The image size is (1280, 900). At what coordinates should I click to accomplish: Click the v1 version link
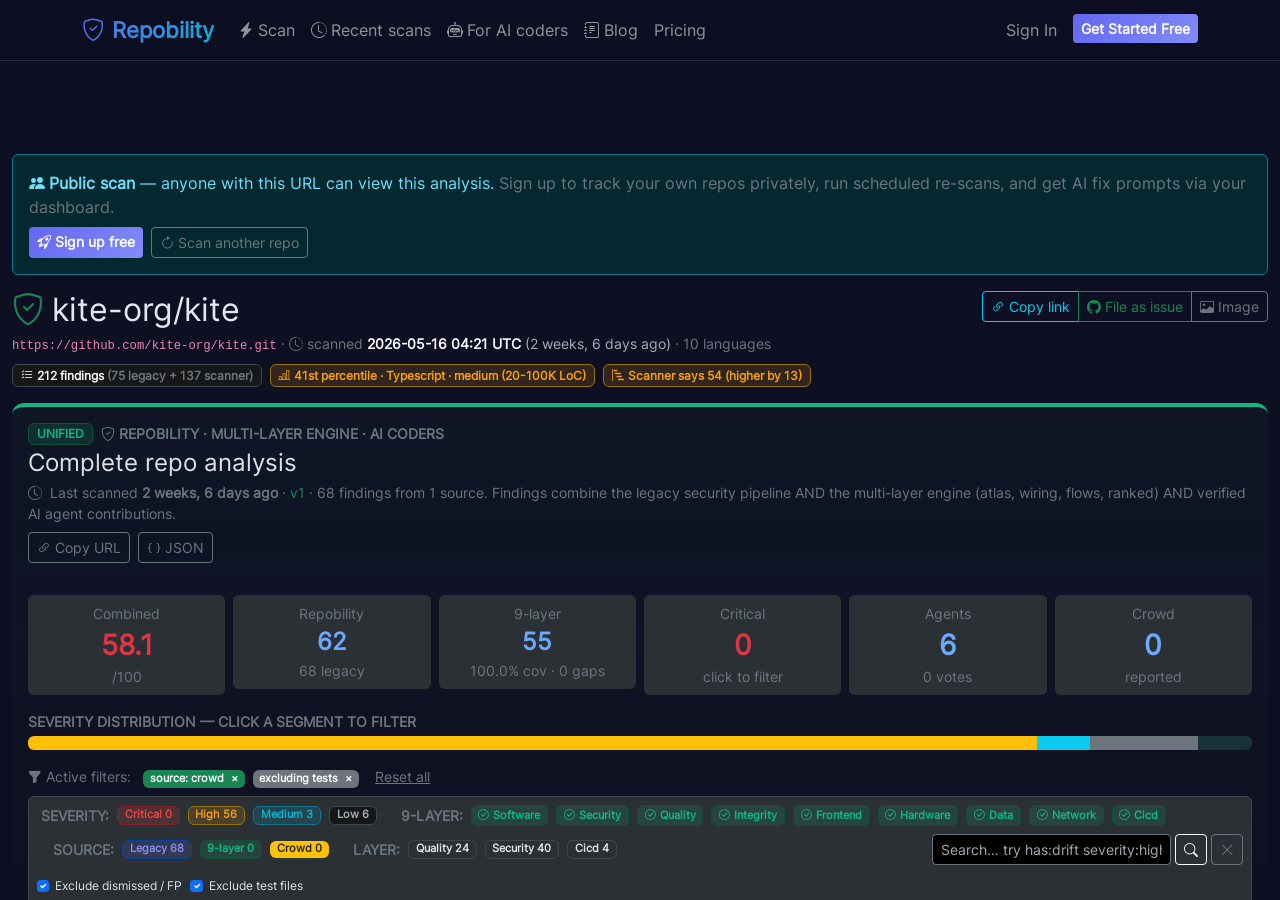click(x=297, y=493)
